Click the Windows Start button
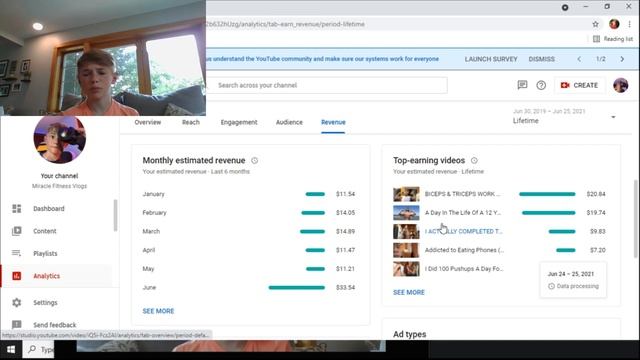The image size is (640, 360). pos(11,350)
